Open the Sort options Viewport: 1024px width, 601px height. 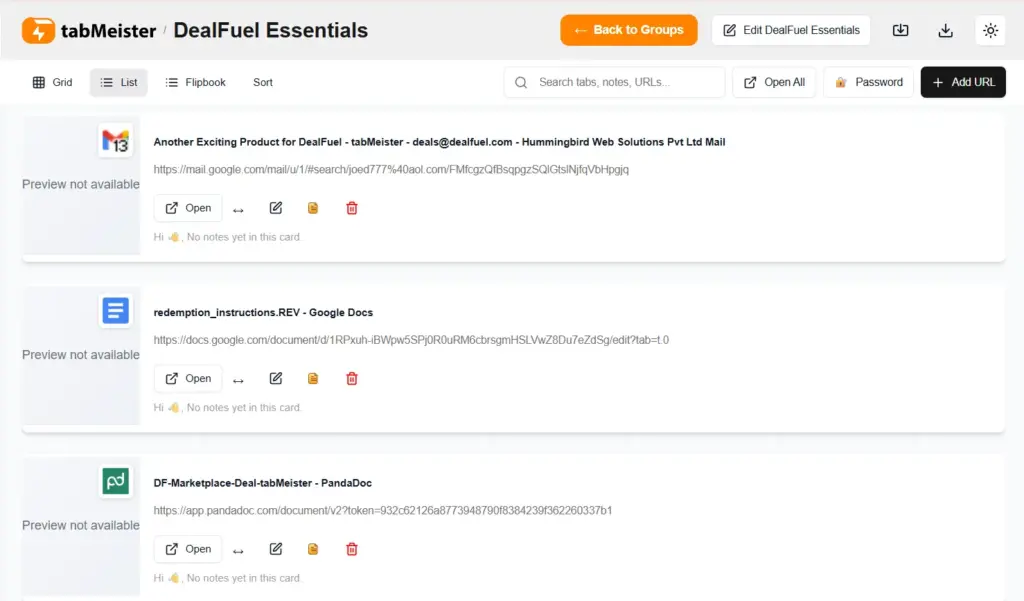coord(263,82)
